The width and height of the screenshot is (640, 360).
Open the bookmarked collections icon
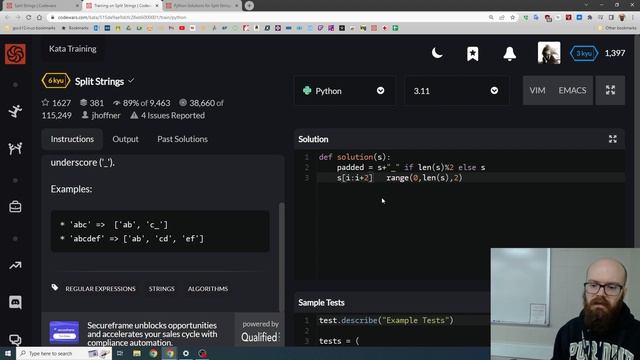pyautogui.click(x=473, y=53)
